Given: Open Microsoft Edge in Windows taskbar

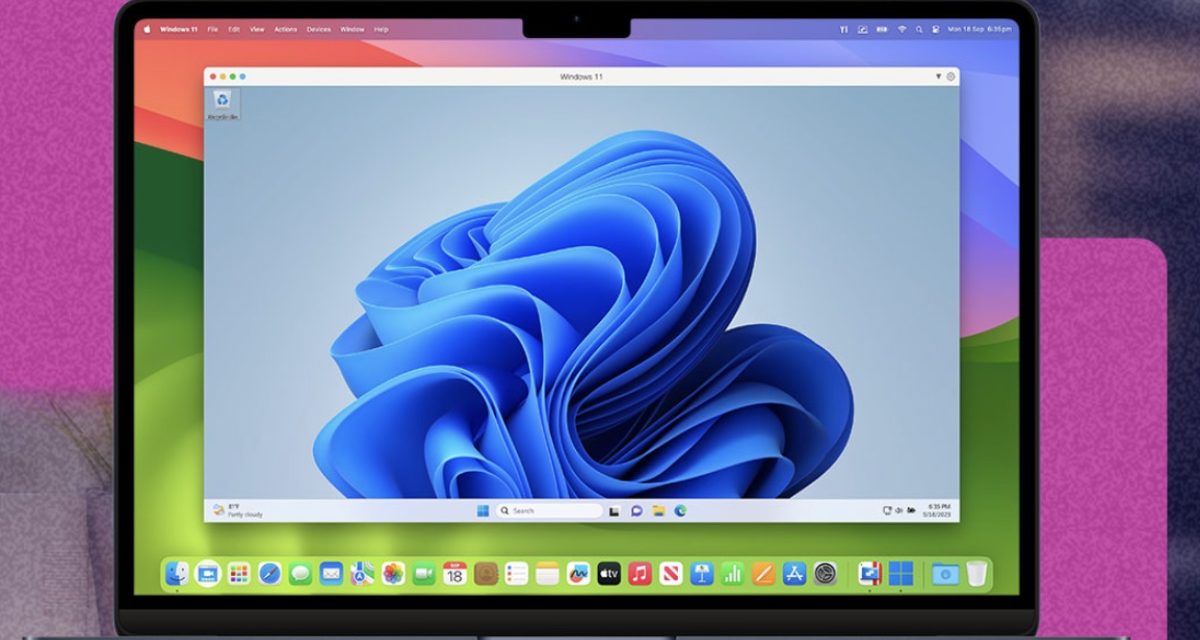Looking at the screenshot, I should [x=680, y=511].
